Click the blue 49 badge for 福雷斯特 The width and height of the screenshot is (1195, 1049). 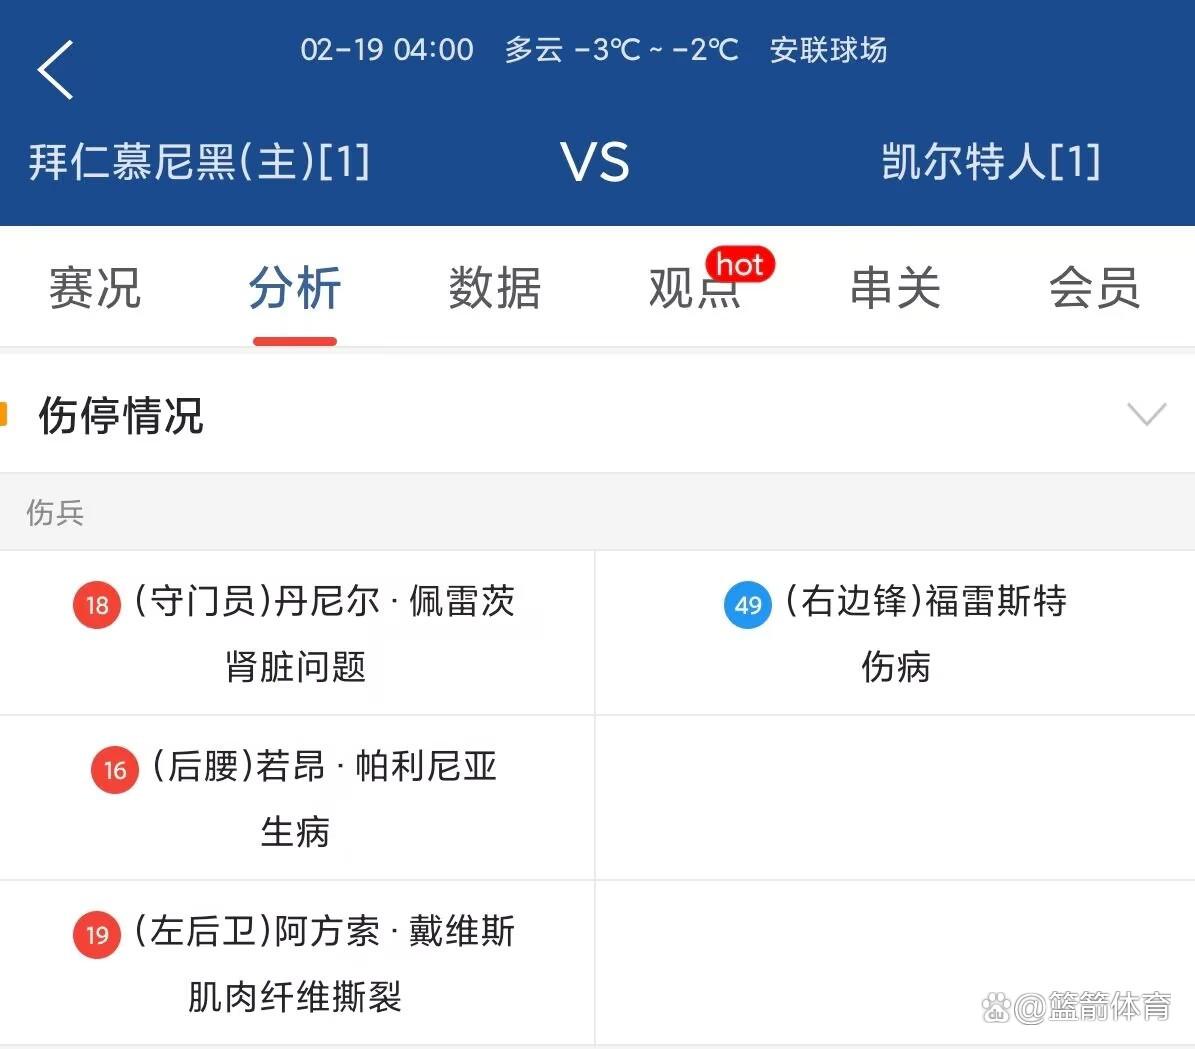[x=747, y=605]
